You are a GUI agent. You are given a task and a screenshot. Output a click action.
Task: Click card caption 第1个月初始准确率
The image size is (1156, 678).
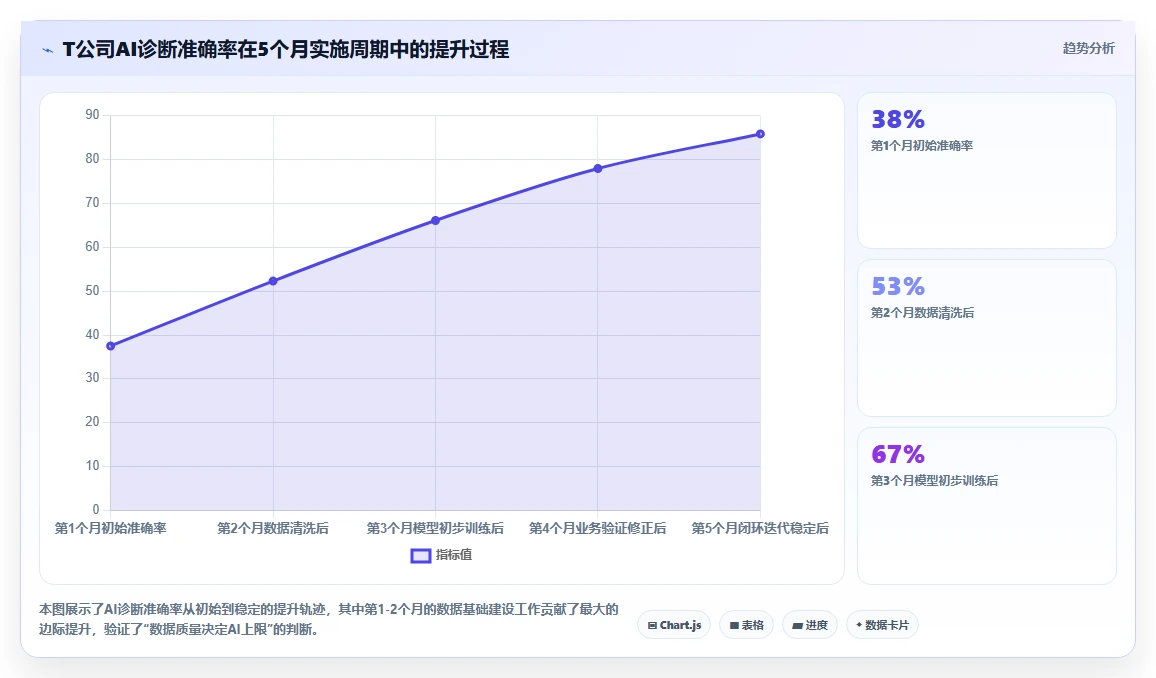[922, 146]
